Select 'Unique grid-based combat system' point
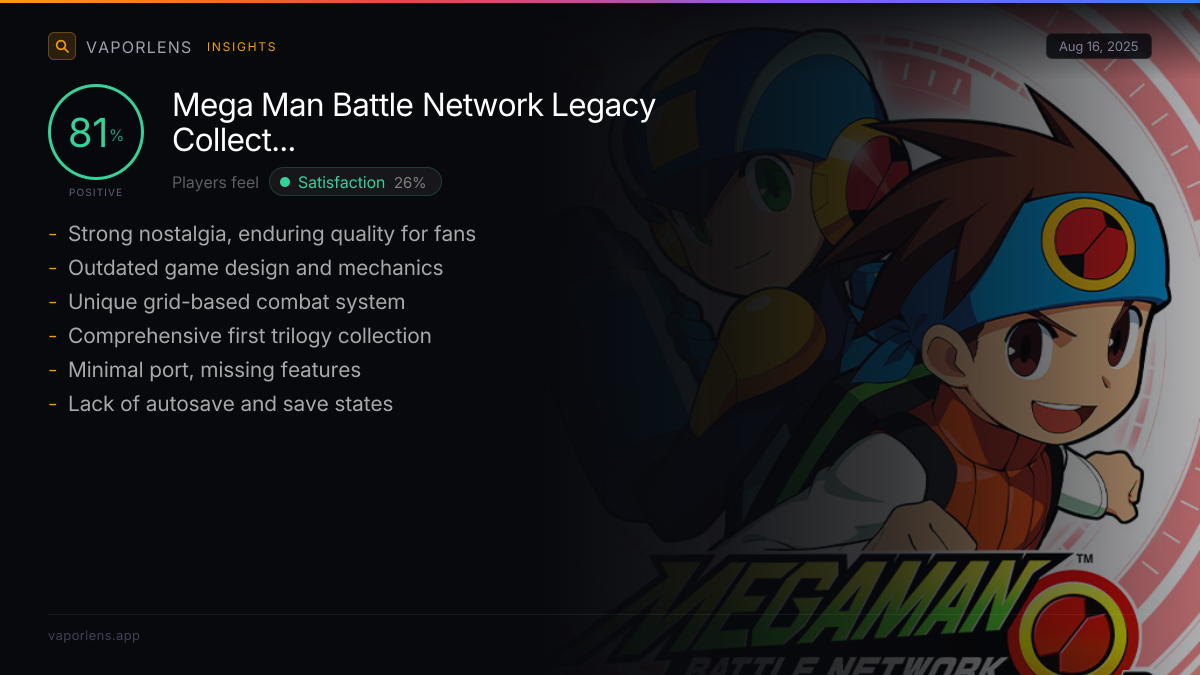 tap(237, 302)
